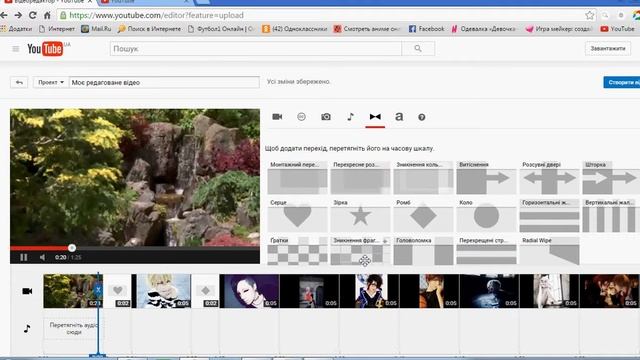Bookmark this page with star icon
Image resolution: width=640 pixels, height=360 pixels.
click(589, 16)
